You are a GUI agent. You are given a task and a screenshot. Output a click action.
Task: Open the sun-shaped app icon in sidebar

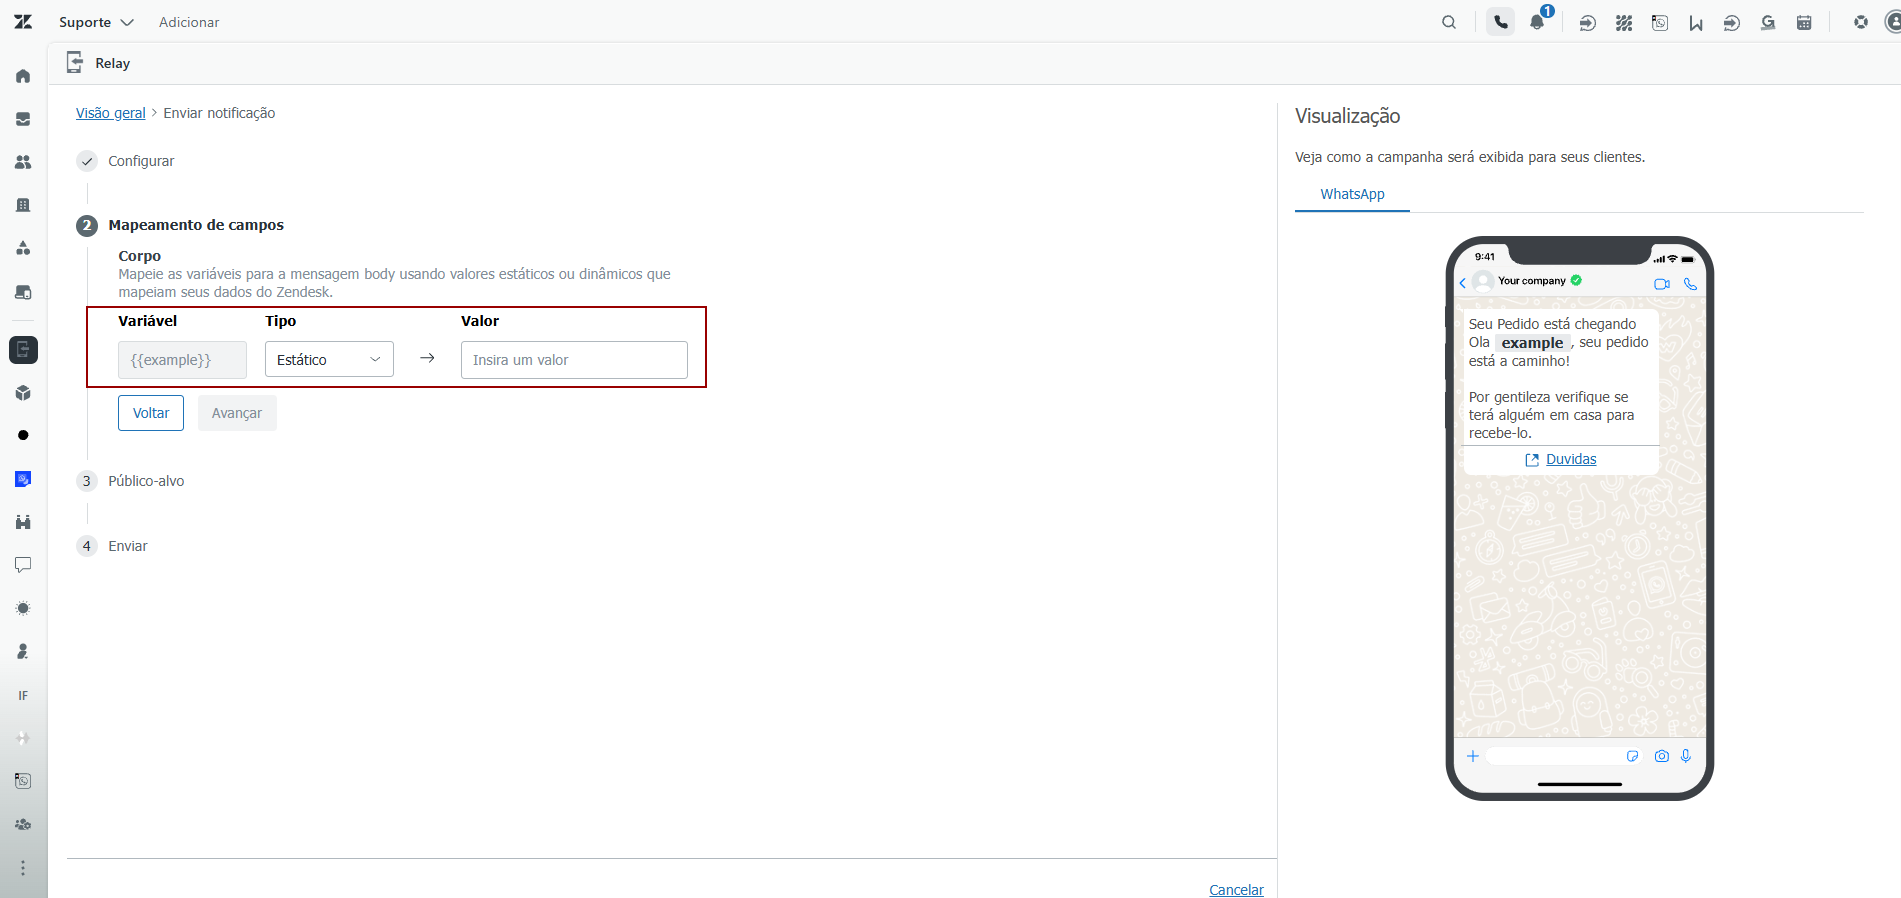(23, 608)
